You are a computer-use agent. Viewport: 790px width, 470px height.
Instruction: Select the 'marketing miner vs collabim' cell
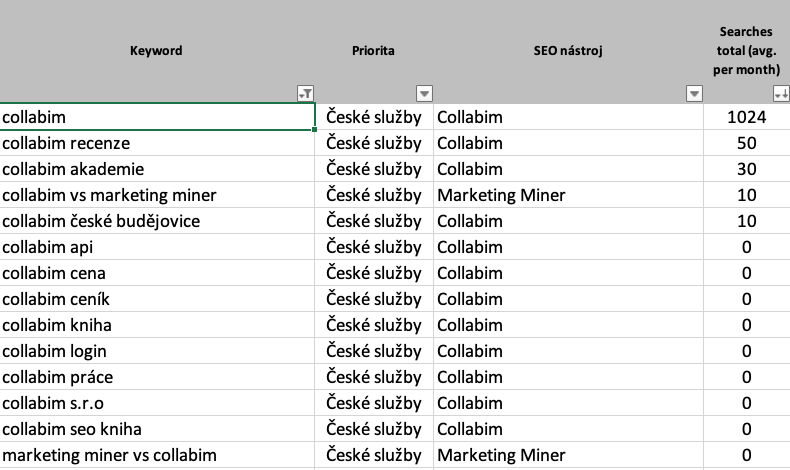(x=157, y=455)
